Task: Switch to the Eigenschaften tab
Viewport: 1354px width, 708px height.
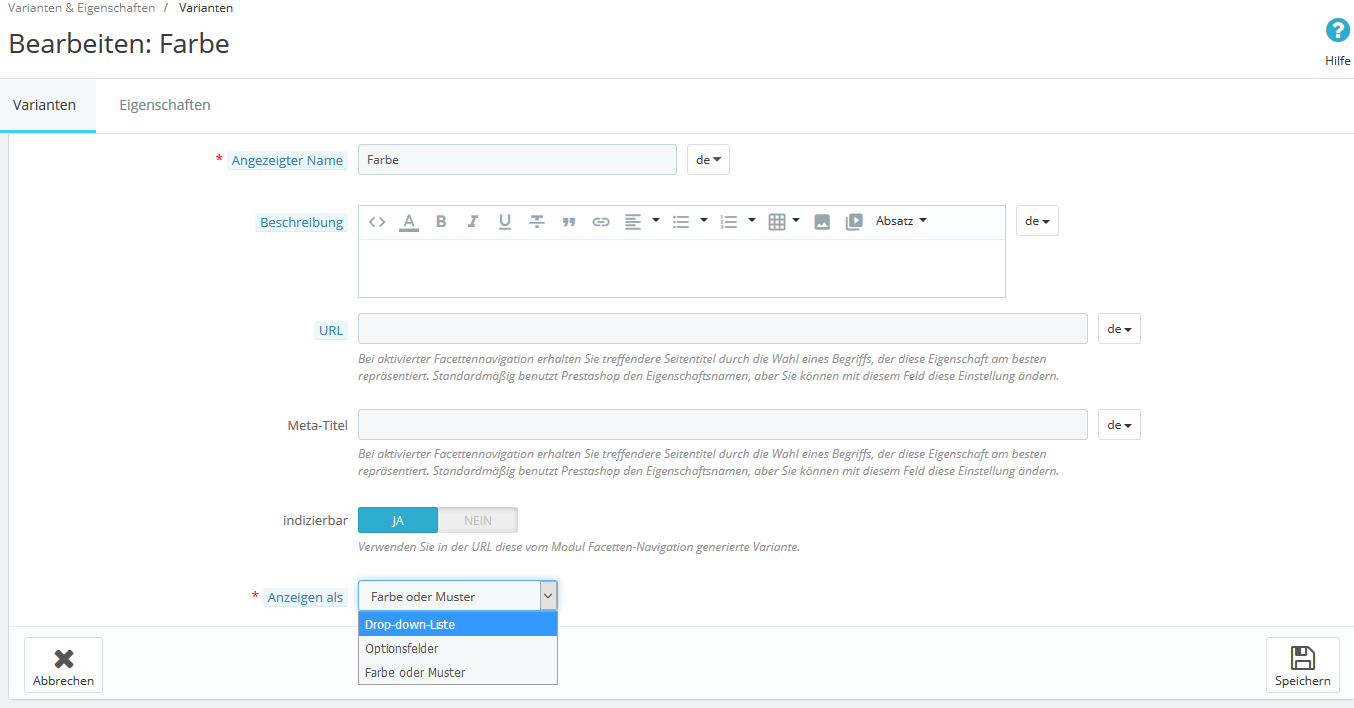Action: coord(165,105)
